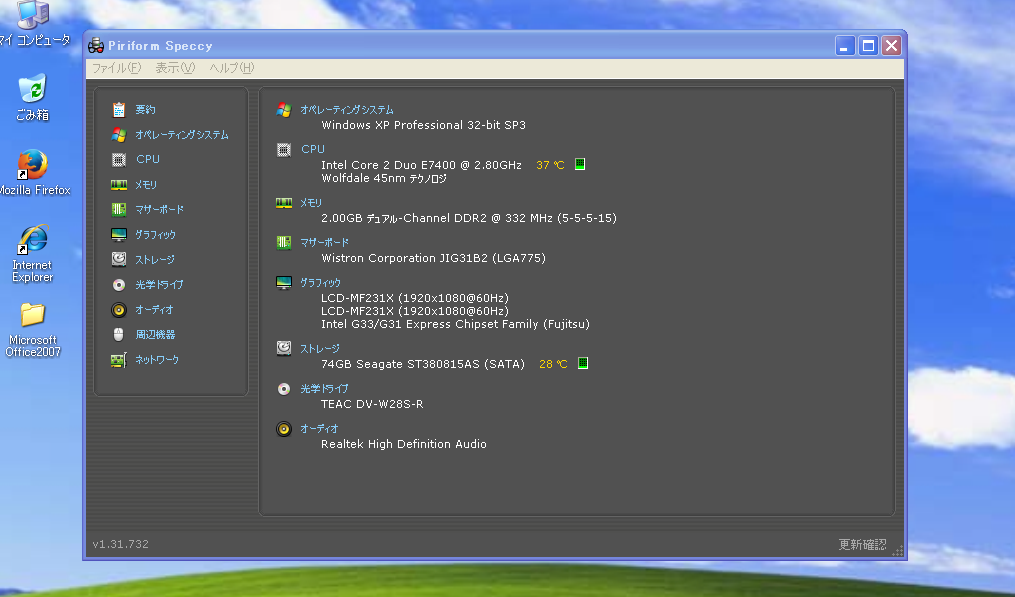Select マザーボード in the sidebar
This screenshot has height=597, width=1015.
(x=159, y=209)
